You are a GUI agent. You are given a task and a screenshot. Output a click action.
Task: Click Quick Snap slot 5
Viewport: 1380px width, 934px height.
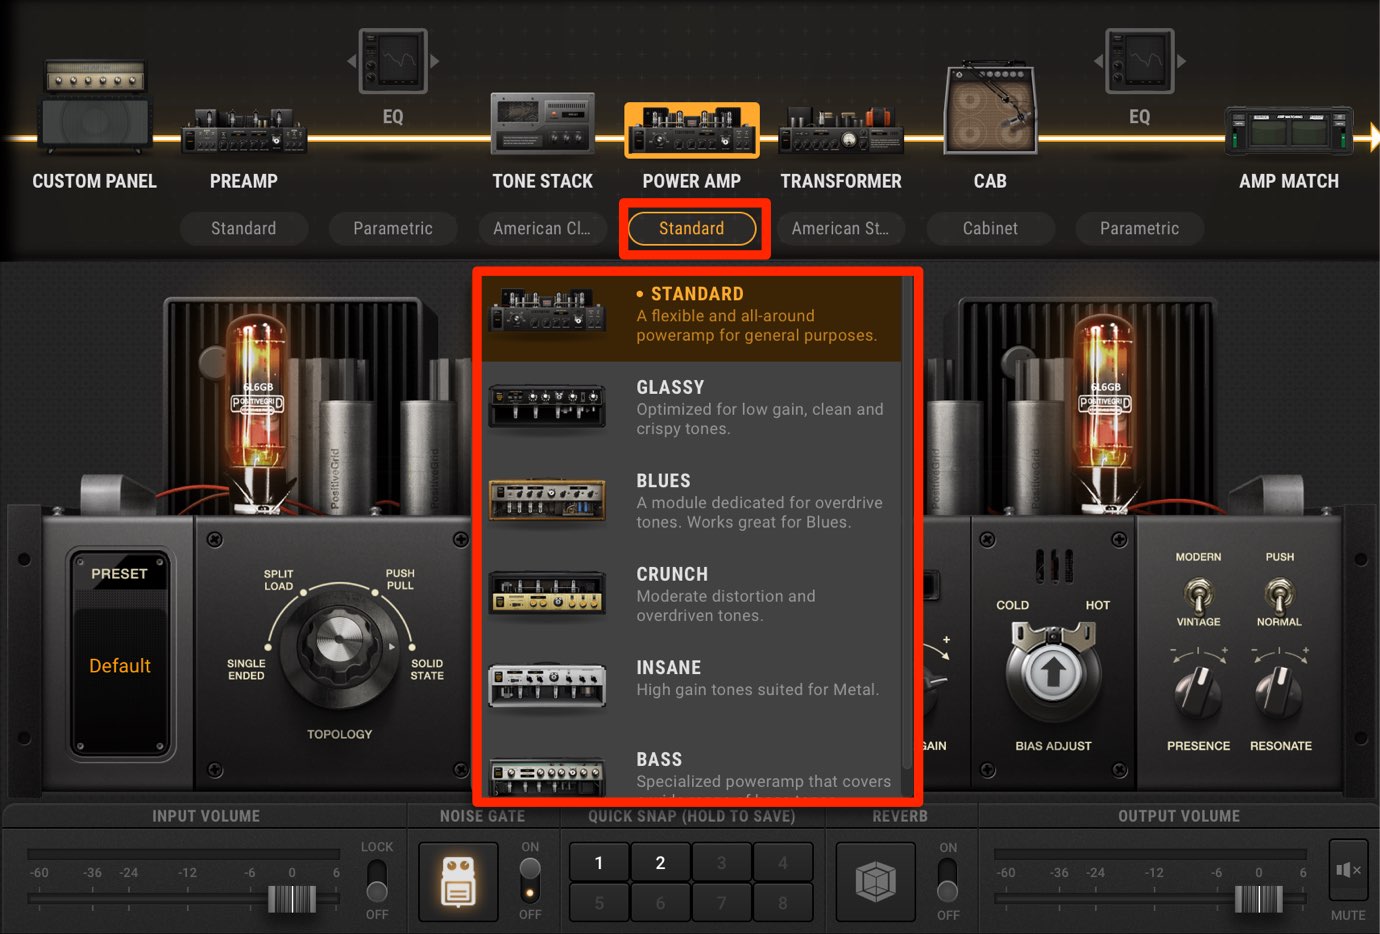(599, 903)
